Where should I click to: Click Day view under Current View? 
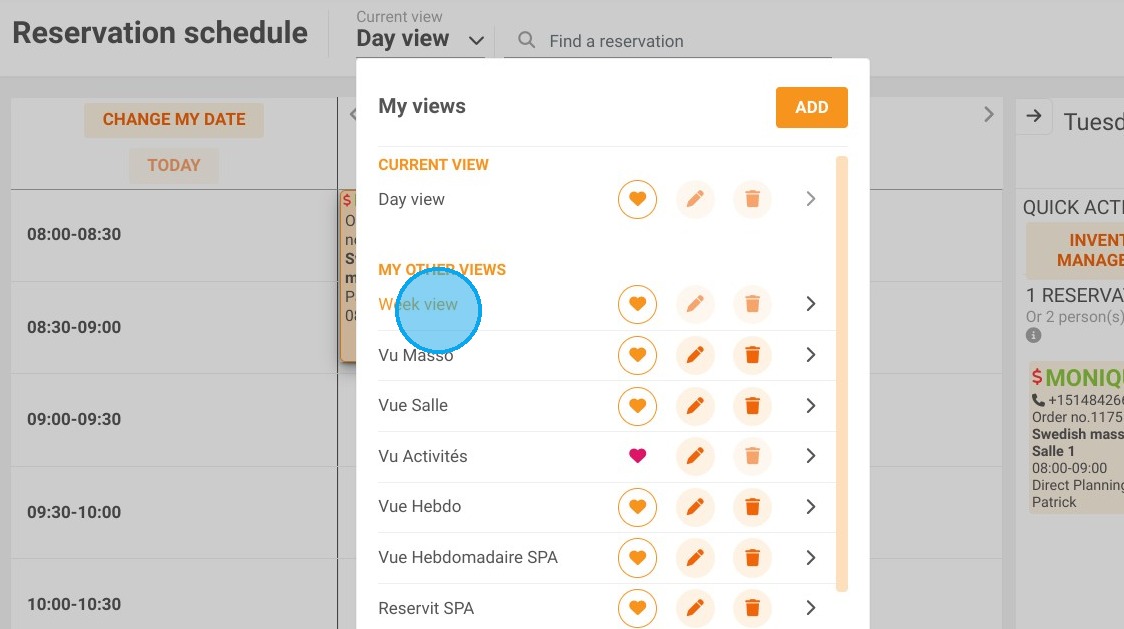pyautogui.click(x=411, y=199)
